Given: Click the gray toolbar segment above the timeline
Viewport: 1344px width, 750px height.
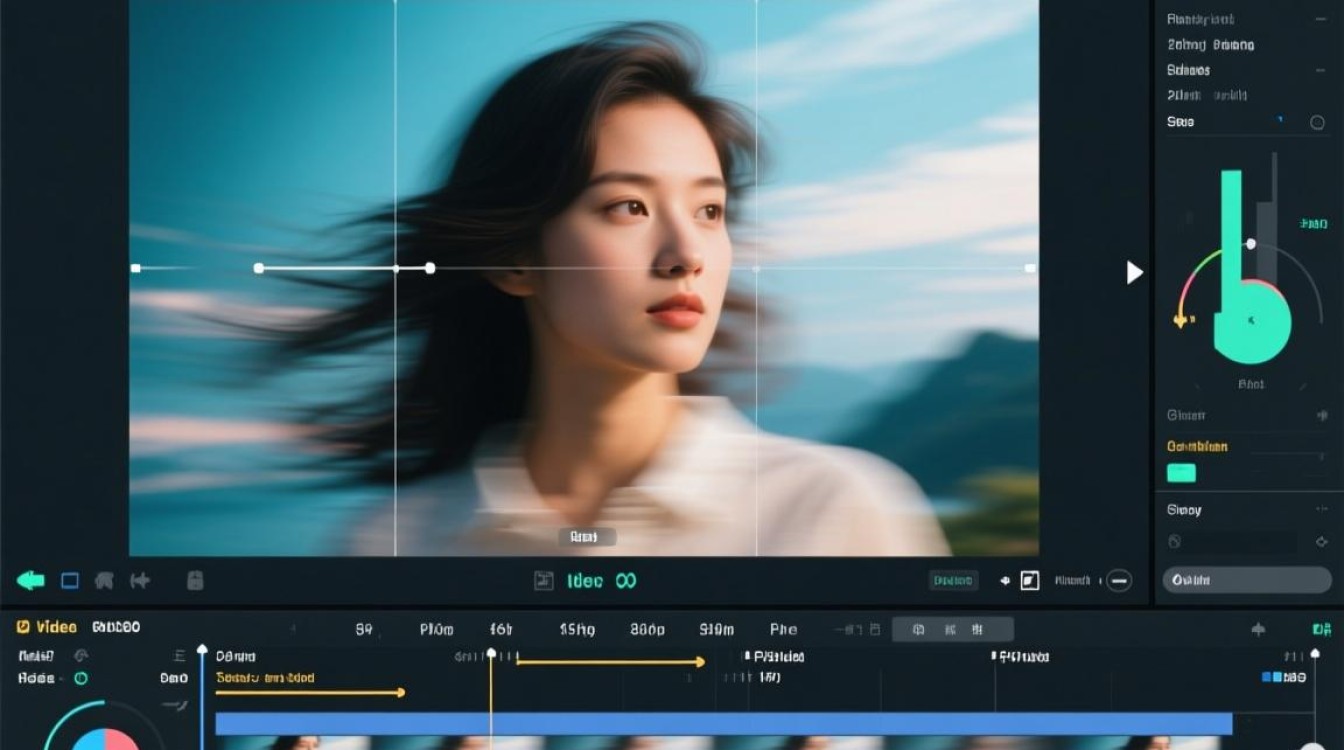Looking at the screenshot, I should coord(952,629).
